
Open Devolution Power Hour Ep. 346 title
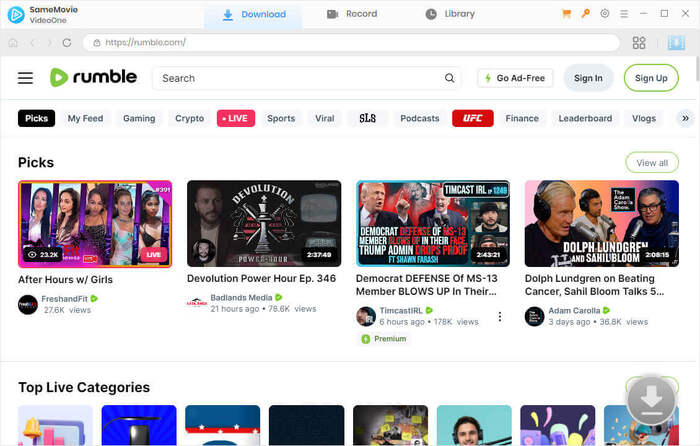click(261, 279)
